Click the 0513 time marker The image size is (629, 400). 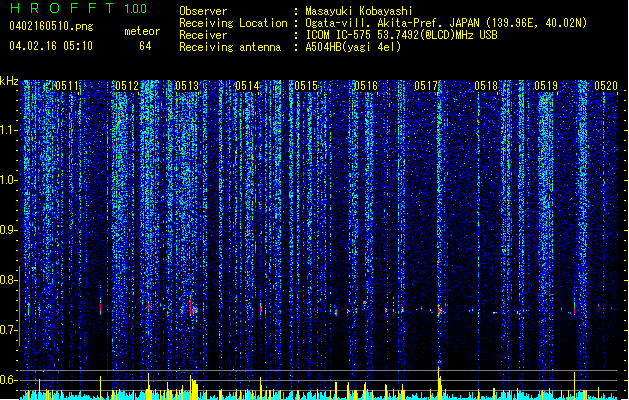coord(187,86)
